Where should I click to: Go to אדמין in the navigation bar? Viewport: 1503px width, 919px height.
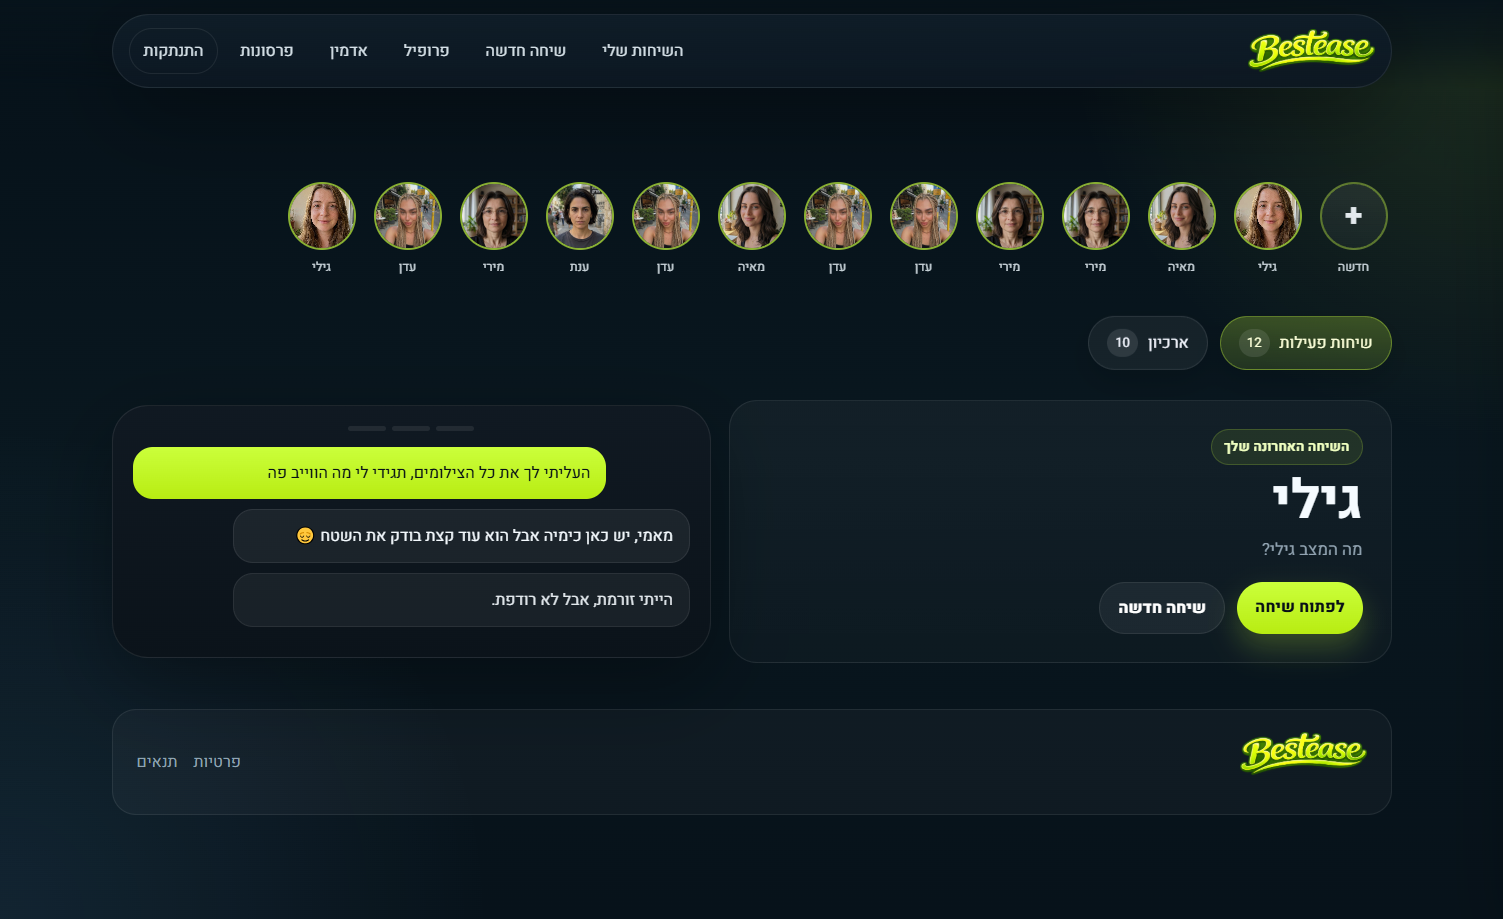click(348, 51)
